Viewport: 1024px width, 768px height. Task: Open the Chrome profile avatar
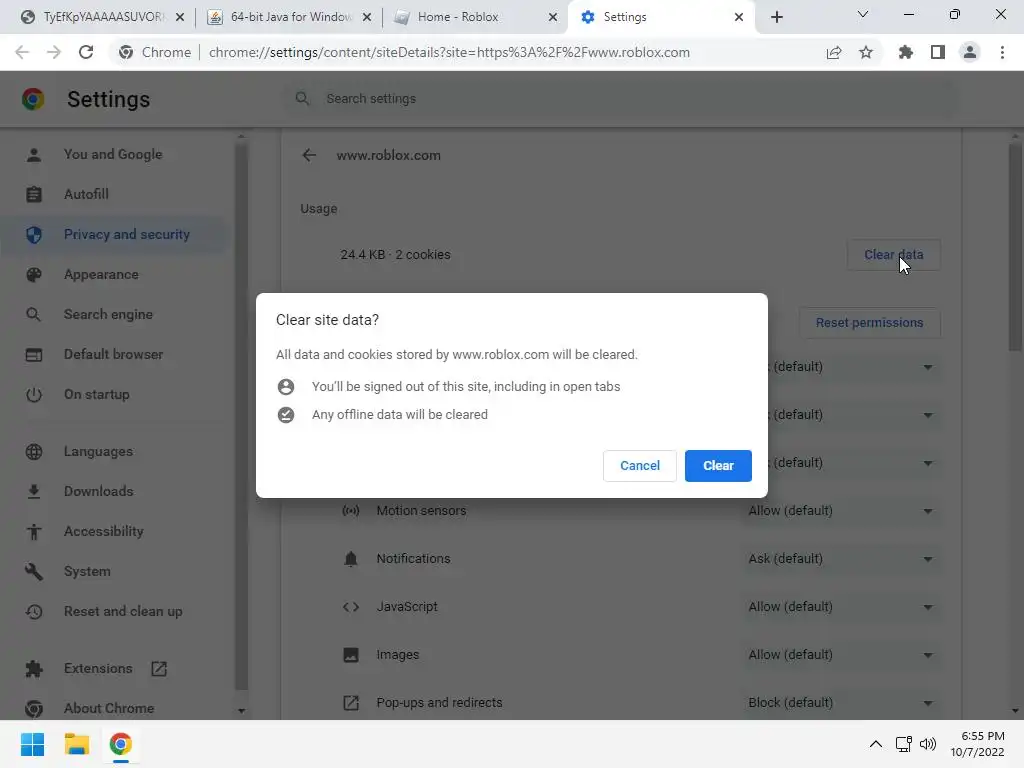(970, 52)
